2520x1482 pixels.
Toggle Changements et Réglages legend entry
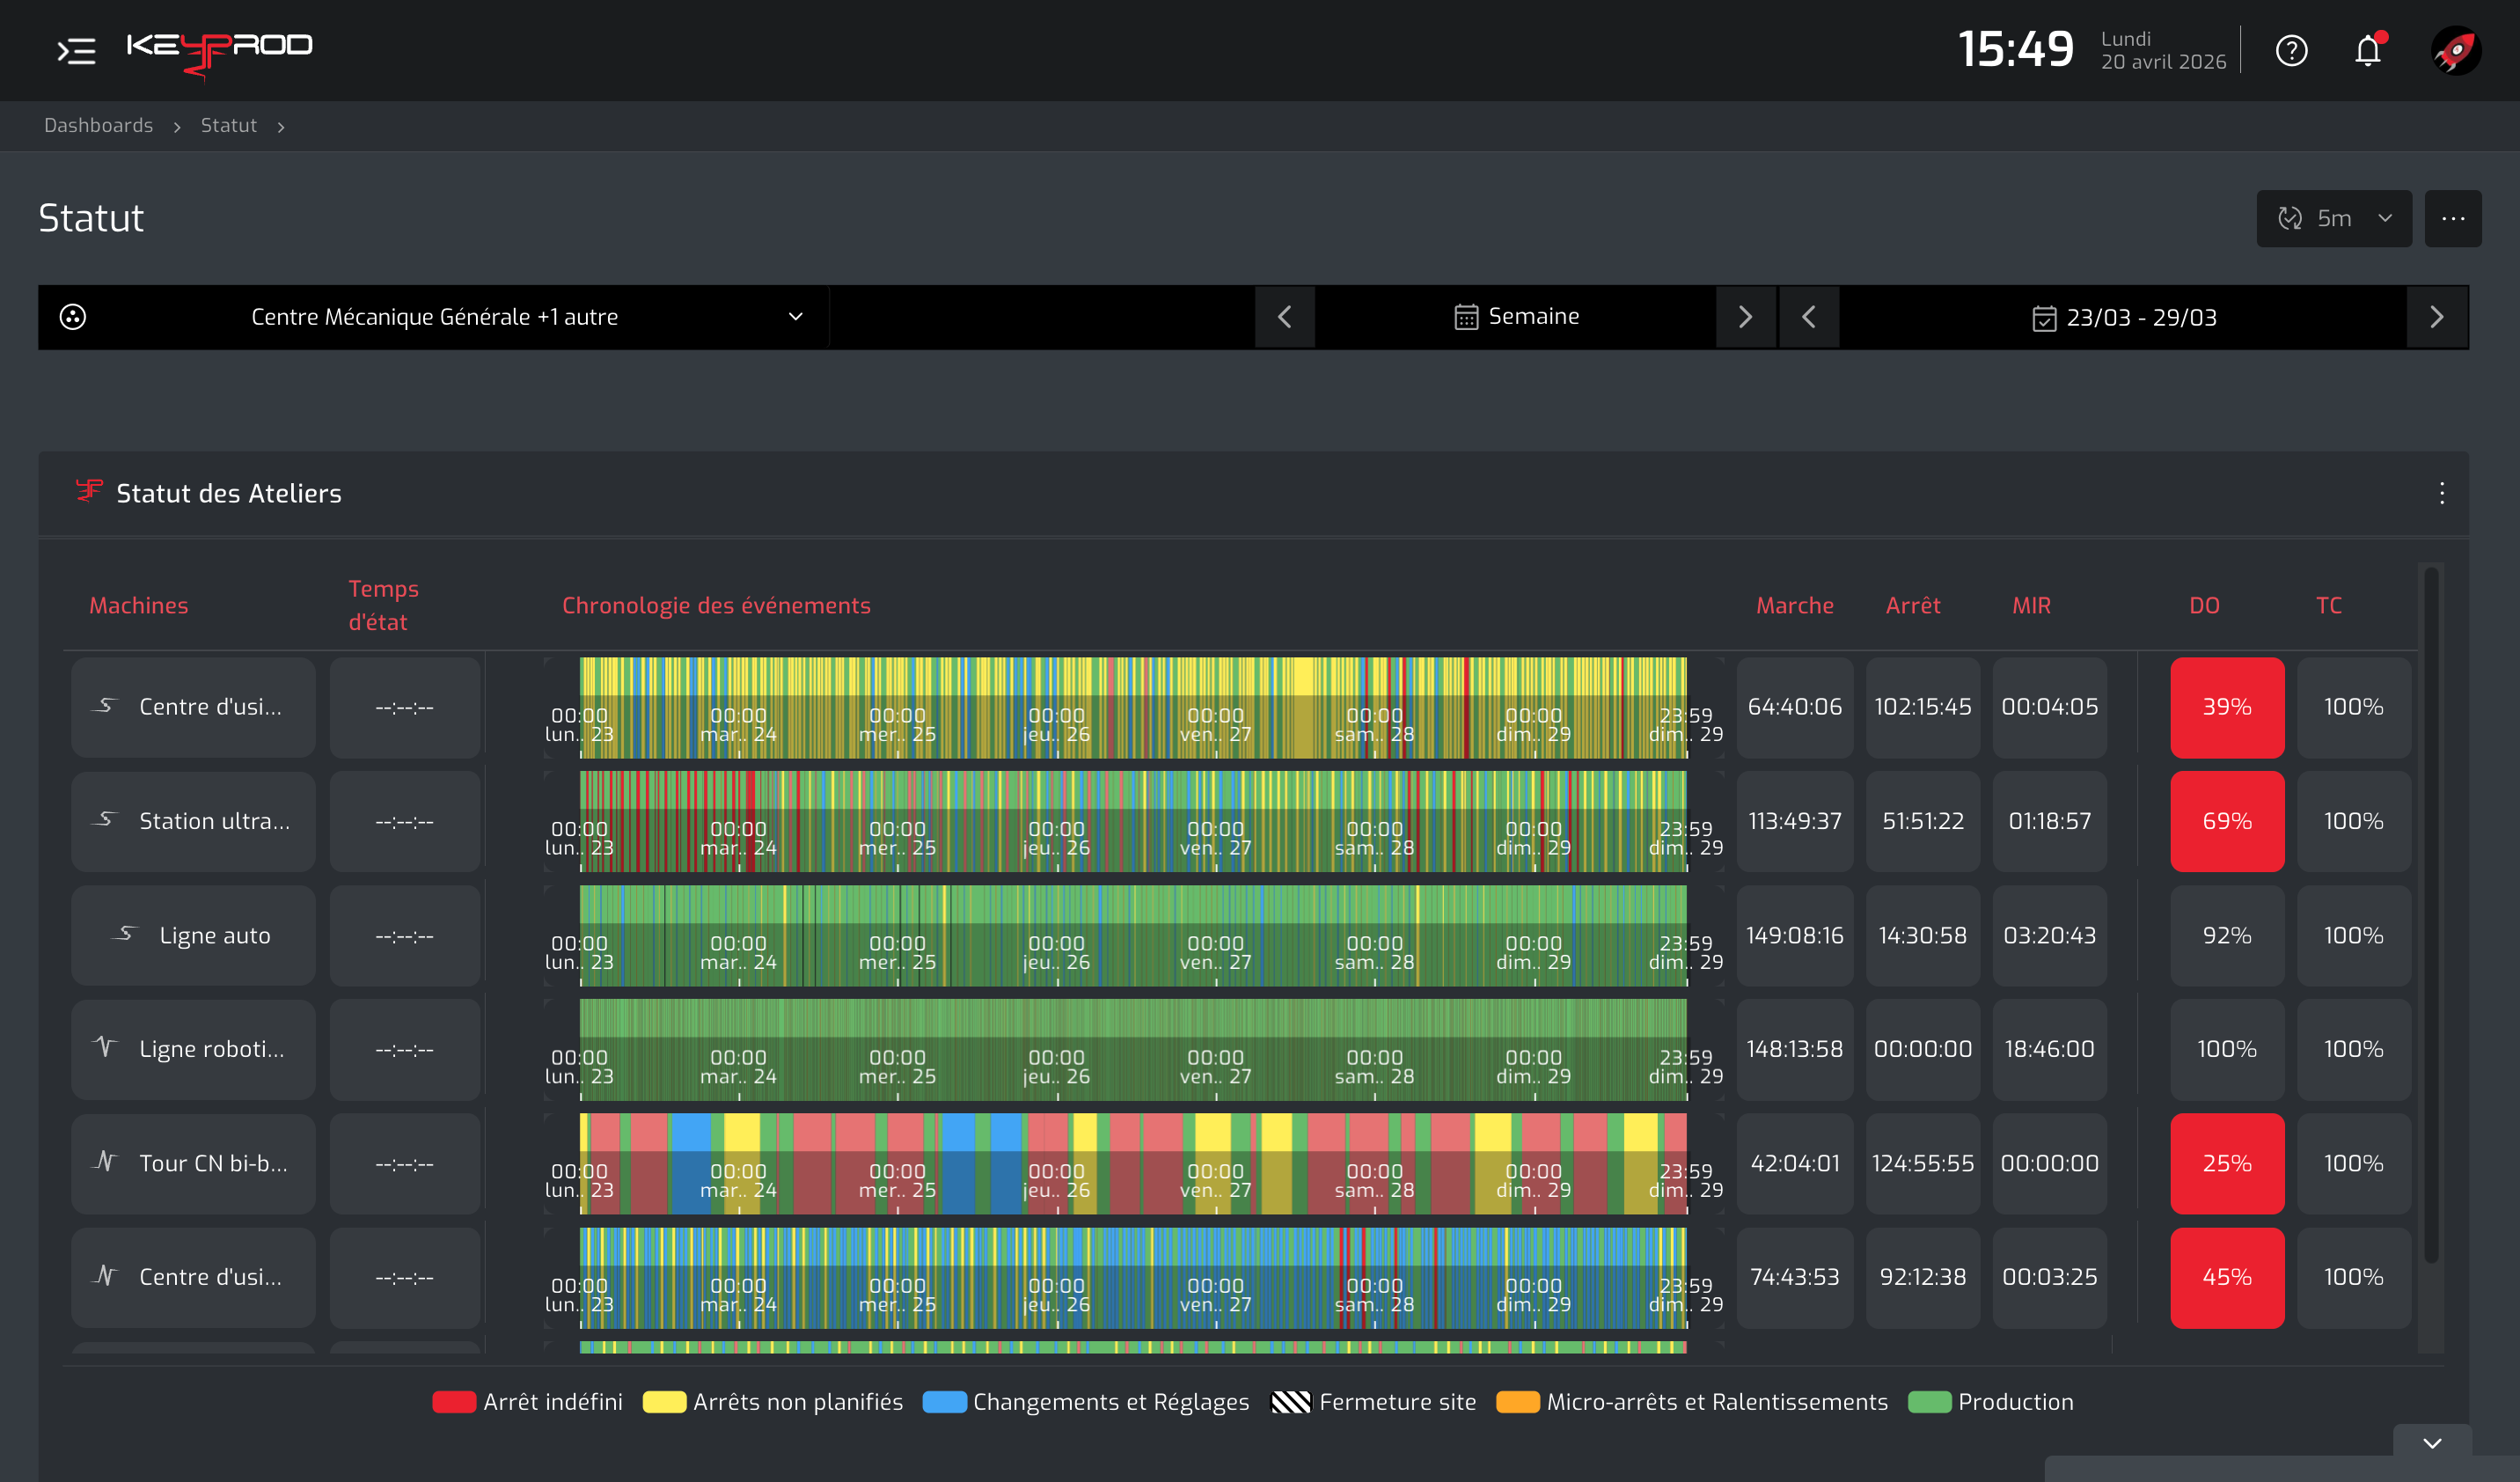pos(1085,1402)
